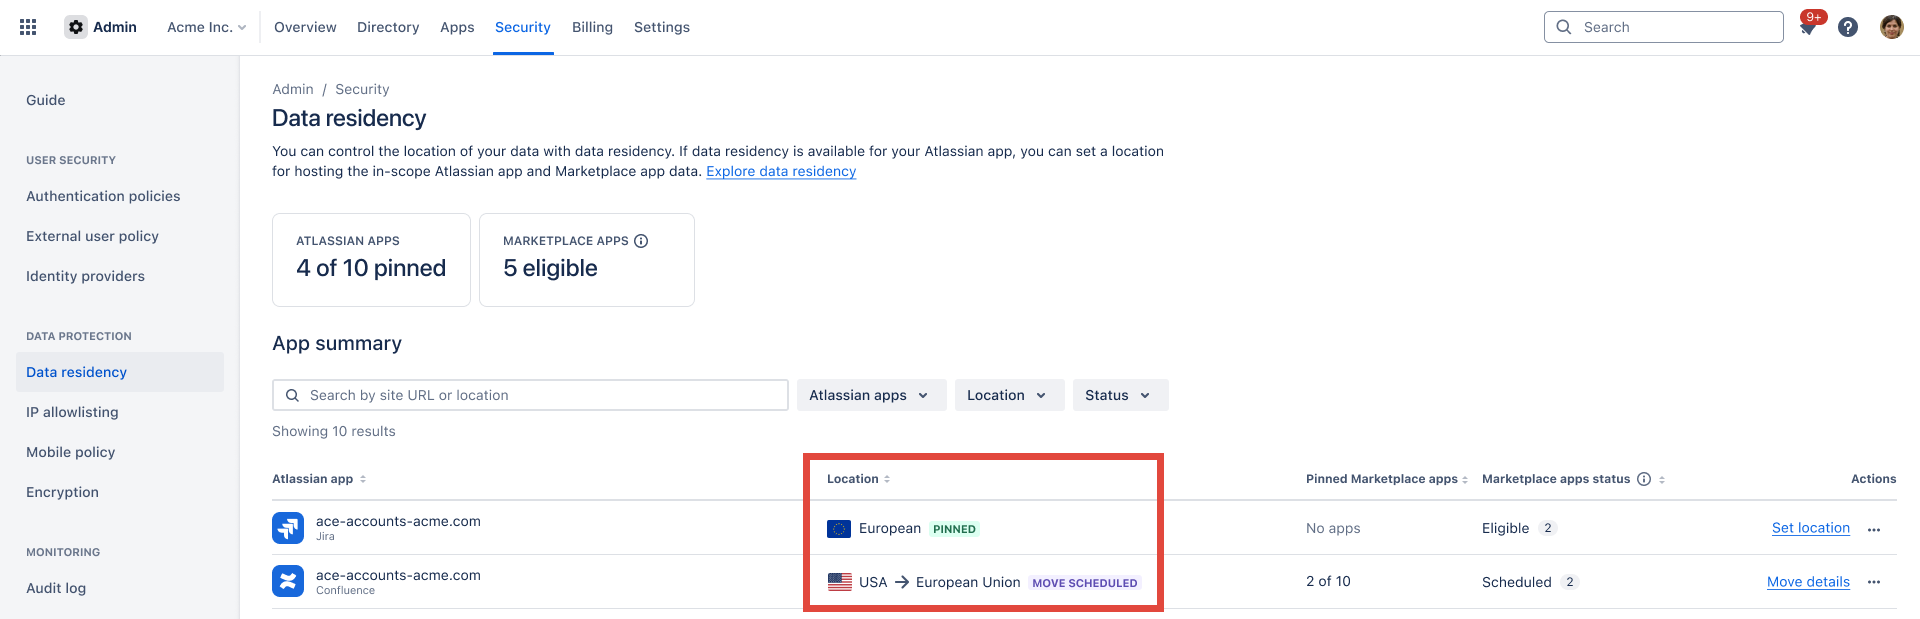Viewport: 1920px width, 619px height.
Task: Click the Eligible status in Jira row
Action: point(1505,528)
